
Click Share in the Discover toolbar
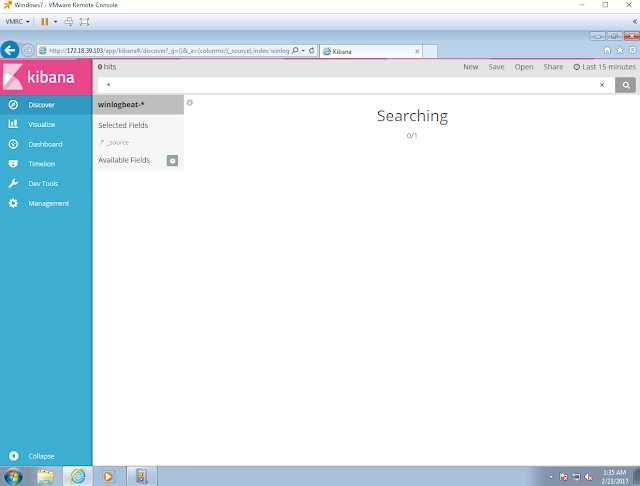(553, 67)
